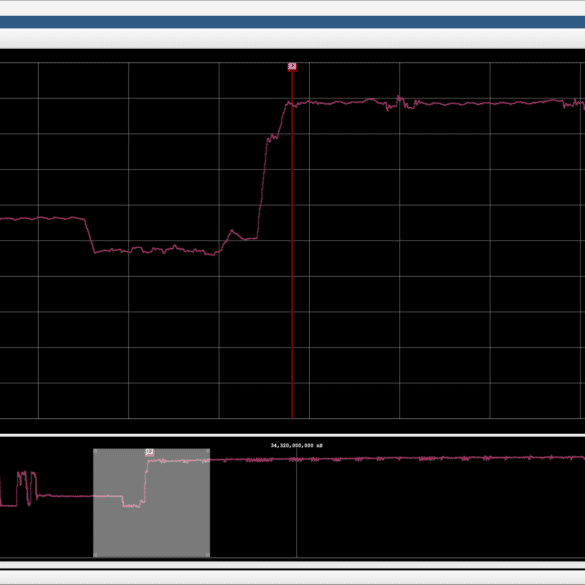The image size is (585, 585).
Task: Grab the bottom-left handle of the gray overview window
Action: point(95,555)
